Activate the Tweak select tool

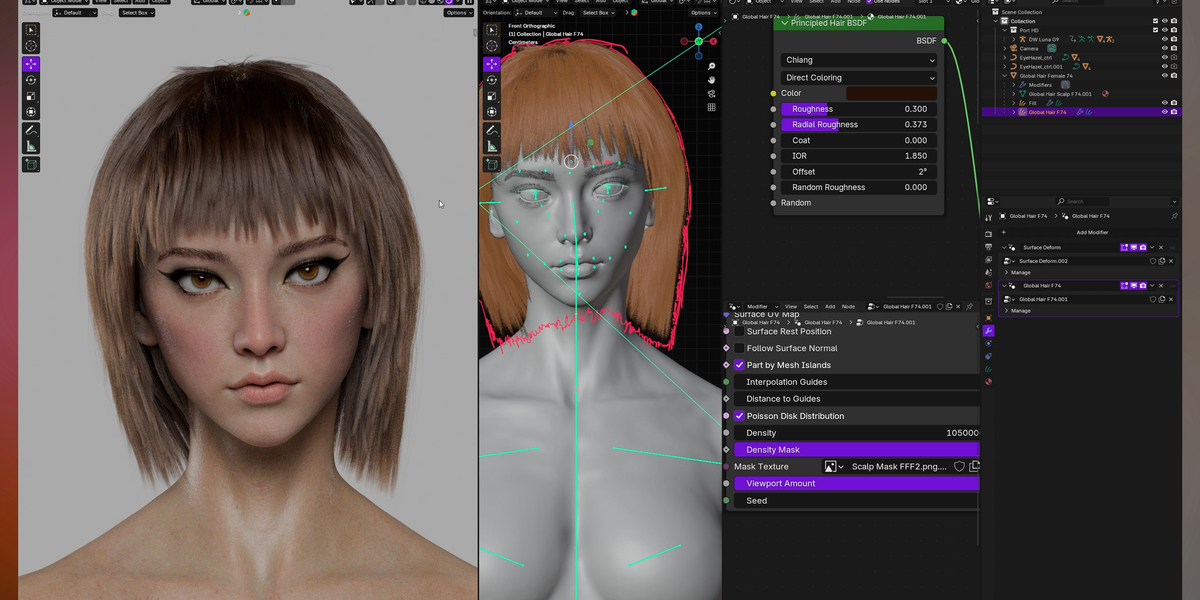30,31
